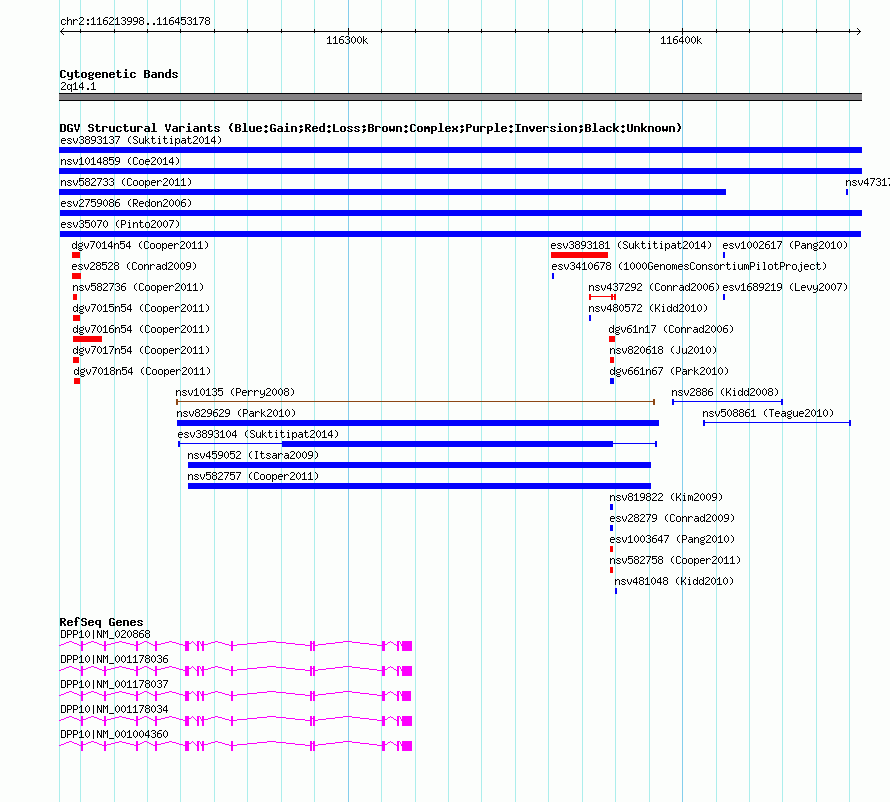Viewport: 890px width, 802px height.
Task: Click the dgv7016n54 (Cooper2011) label
Action: click(x=141, y=329)
